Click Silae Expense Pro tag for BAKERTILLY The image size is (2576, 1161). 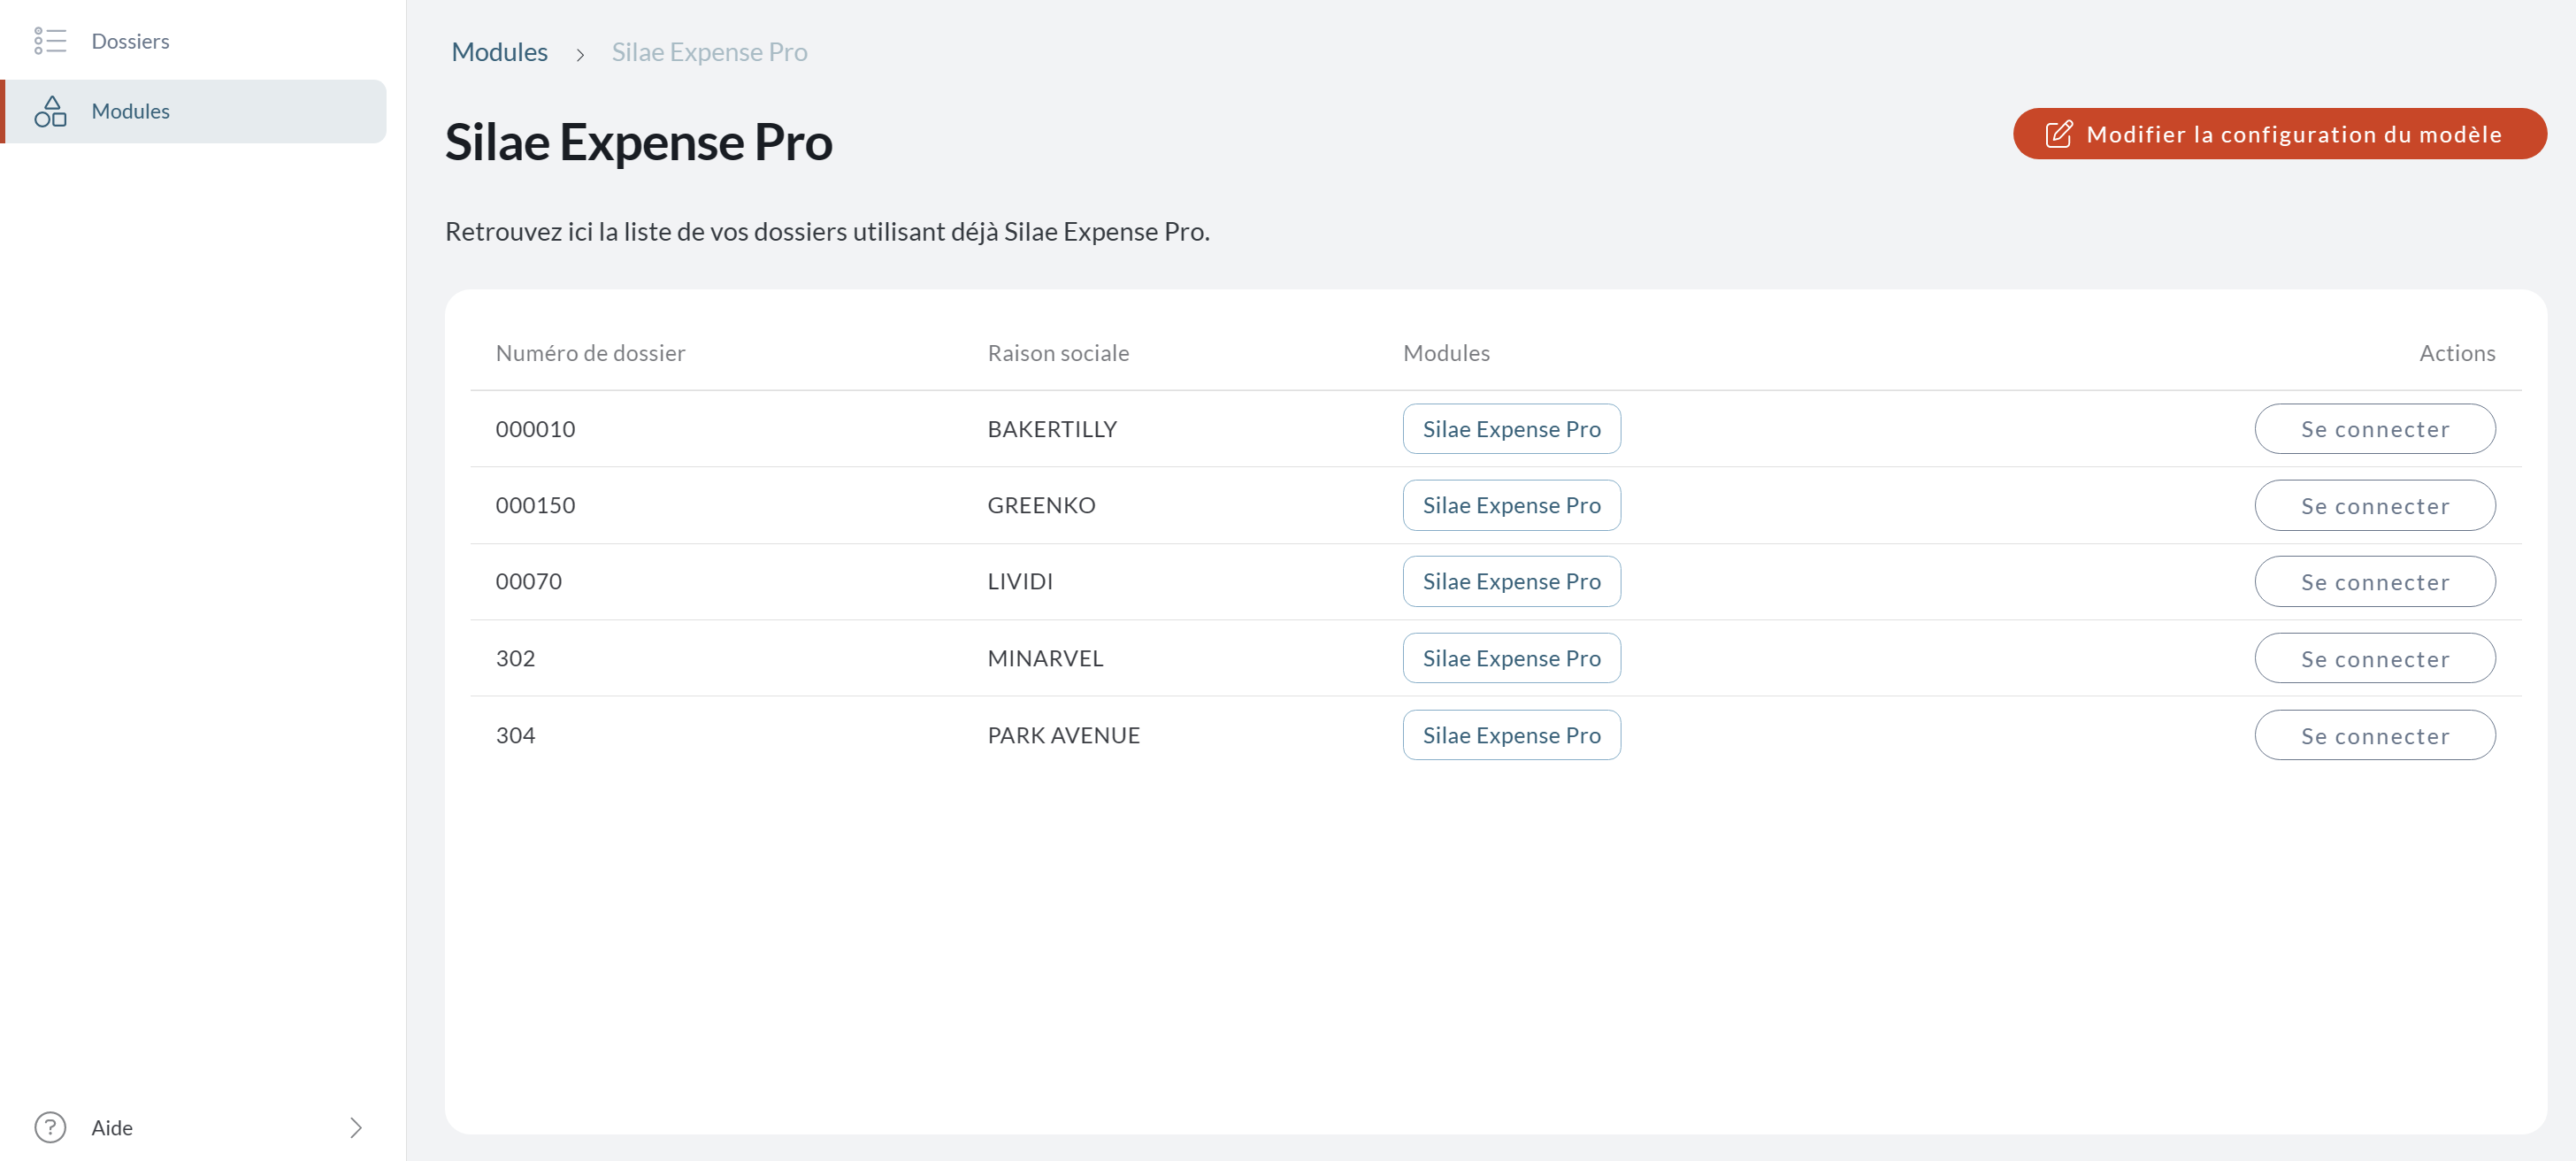[1511, 429]
